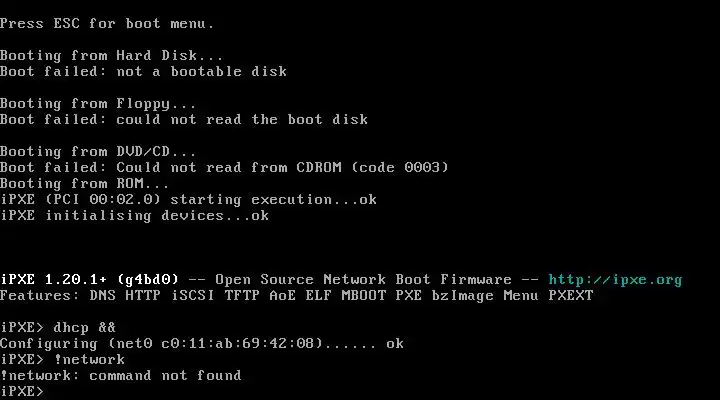Click '!network: command not found' error
Viewport: 720px width, 400px height.
coord(121,376)
